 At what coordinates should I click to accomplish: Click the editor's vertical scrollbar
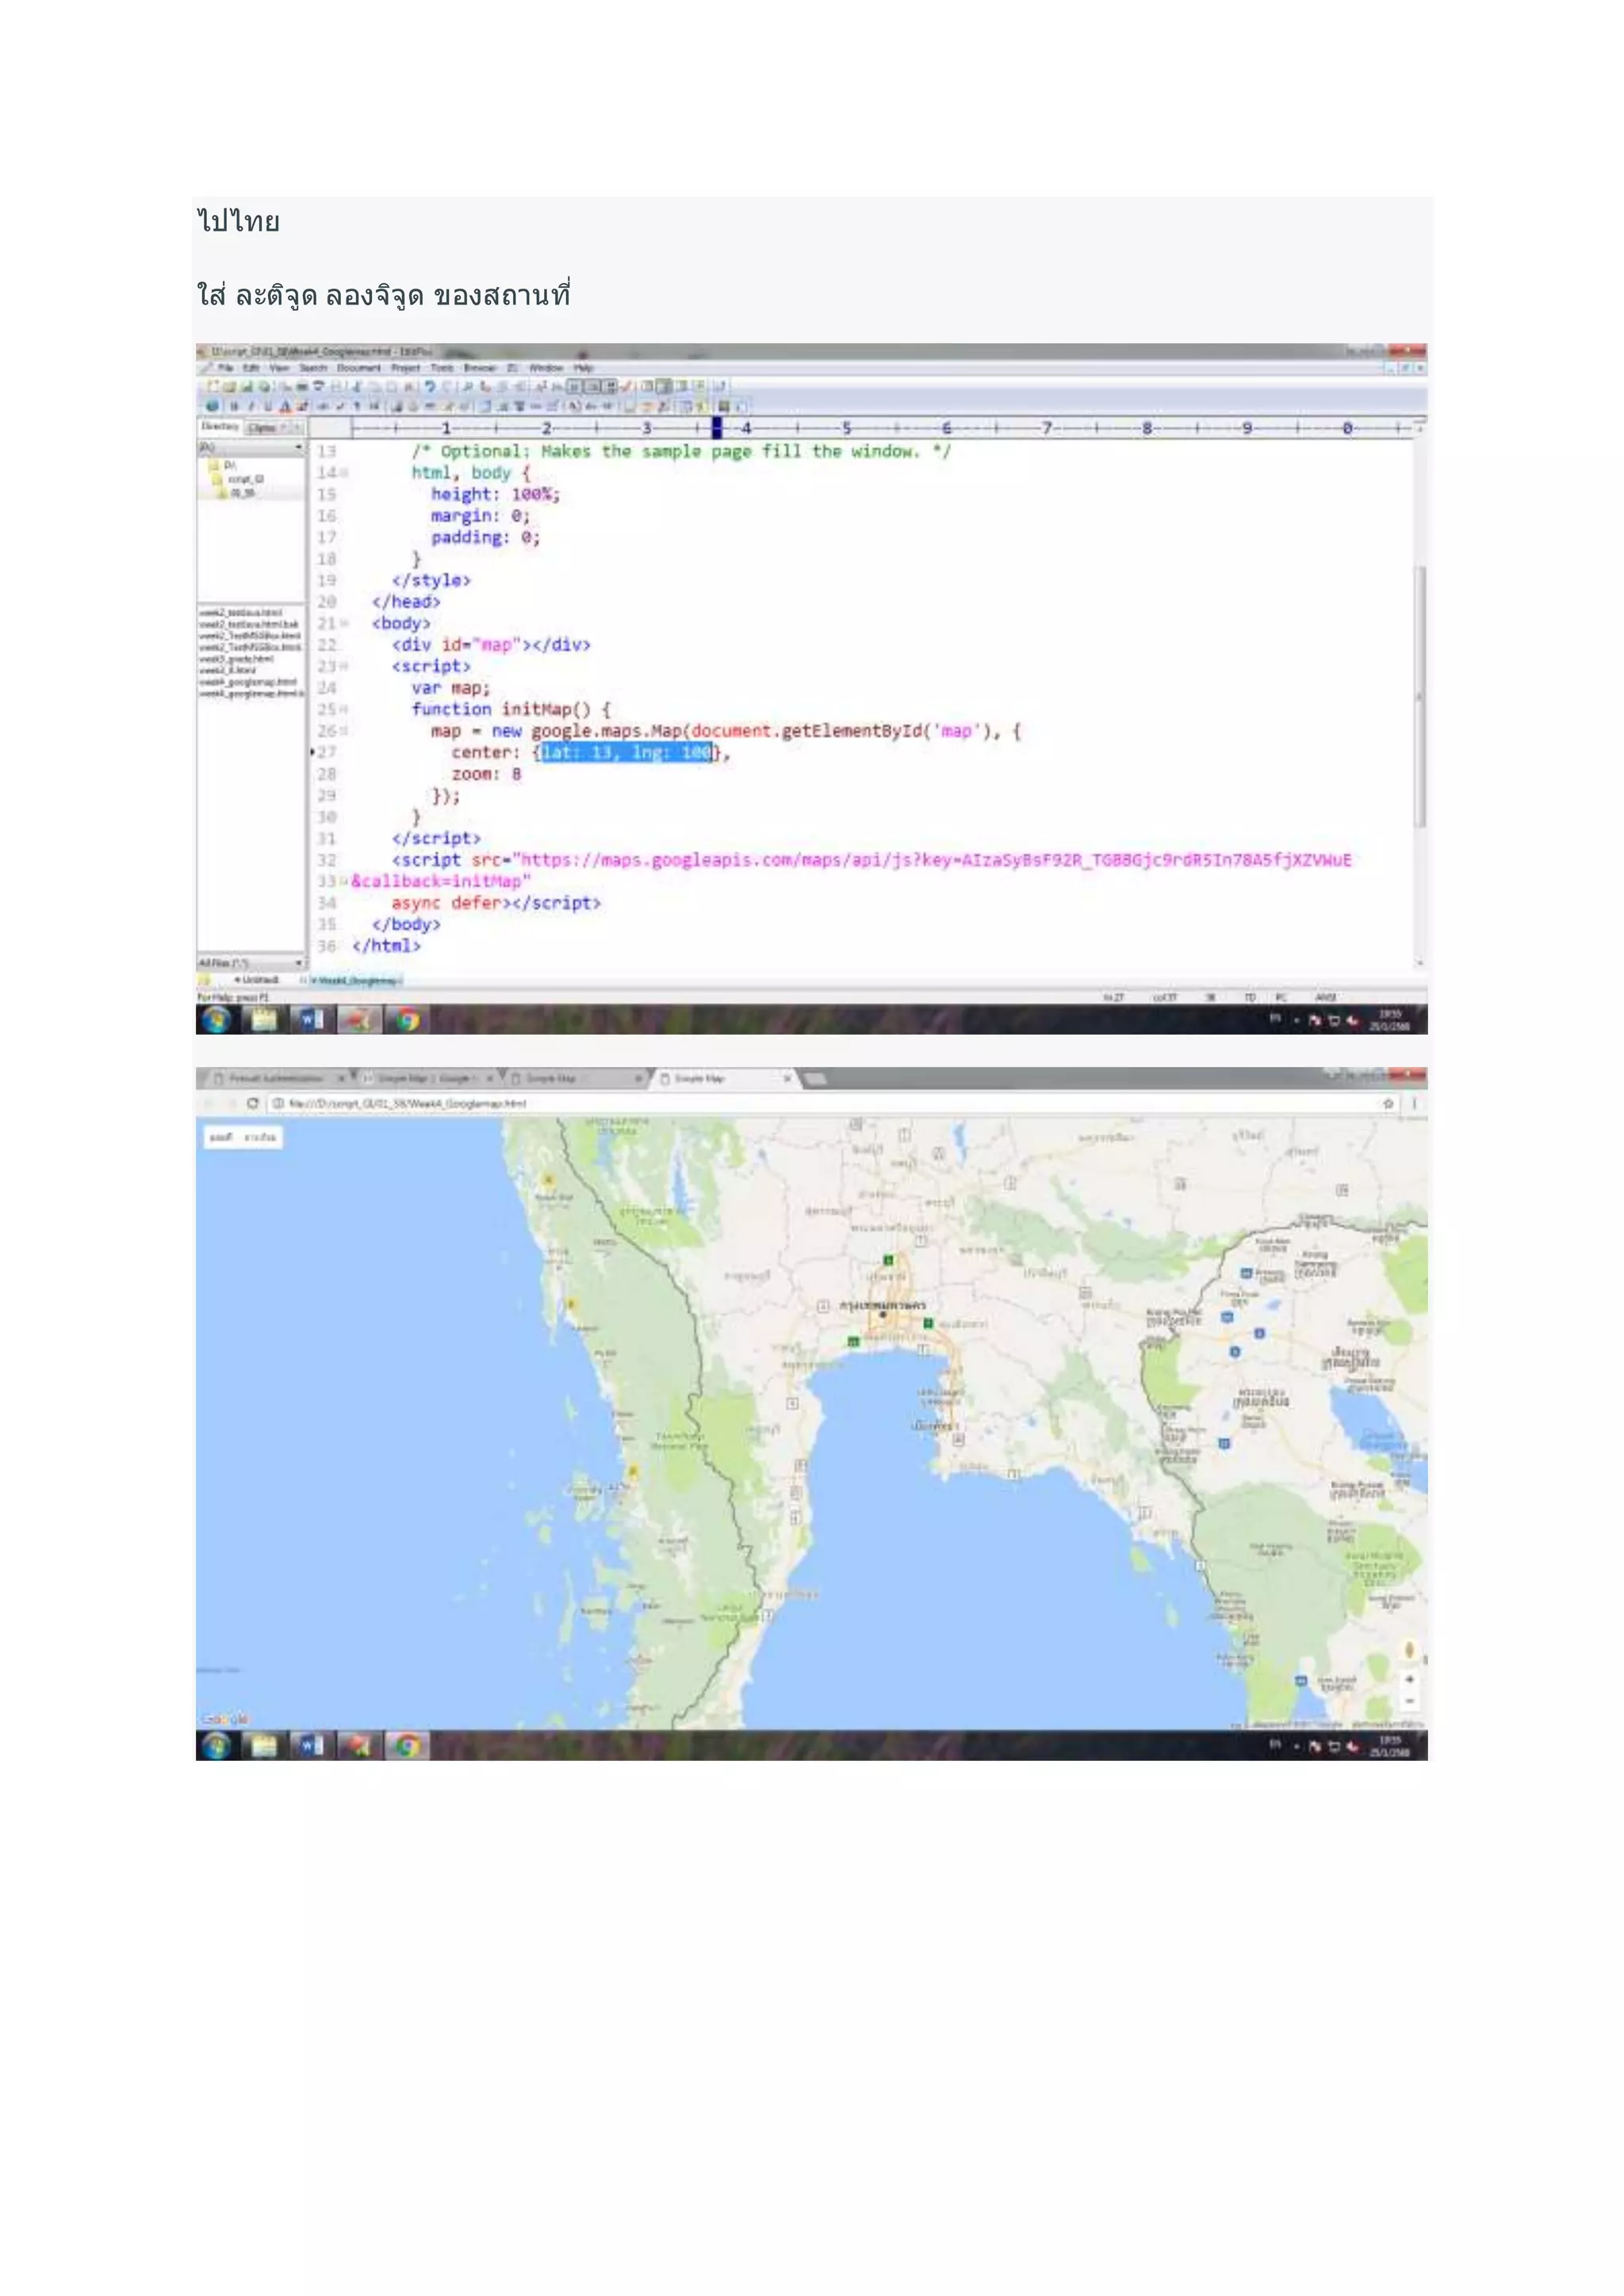click(1419, 695)
